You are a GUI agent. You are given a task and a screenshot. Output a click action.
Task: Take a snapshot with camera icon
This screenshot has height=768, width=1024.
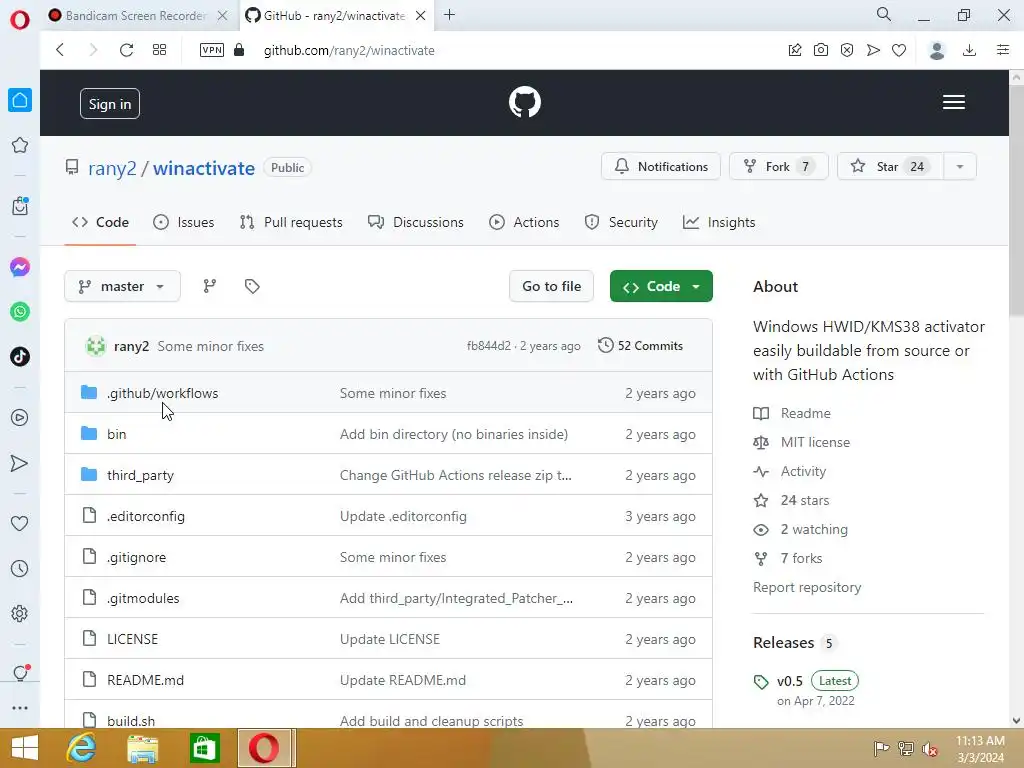pos(821,50)
